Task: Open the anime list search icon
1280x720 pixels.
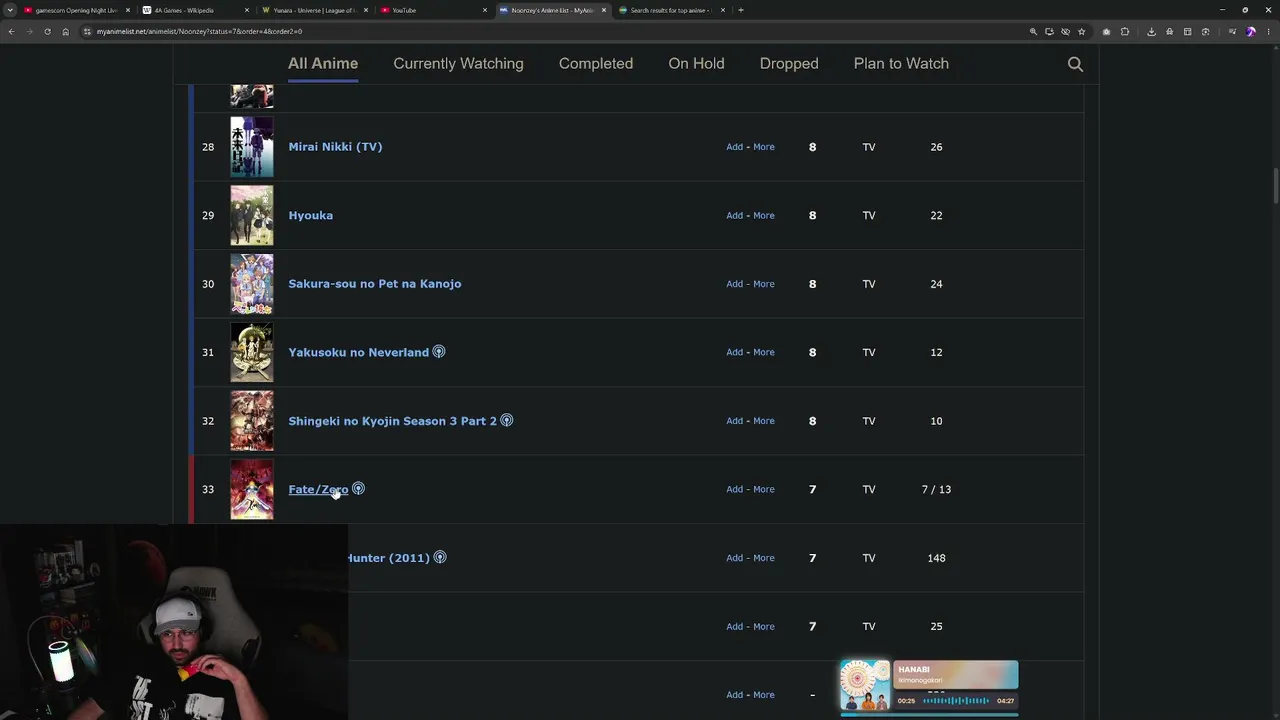Action: [1075, 64]
